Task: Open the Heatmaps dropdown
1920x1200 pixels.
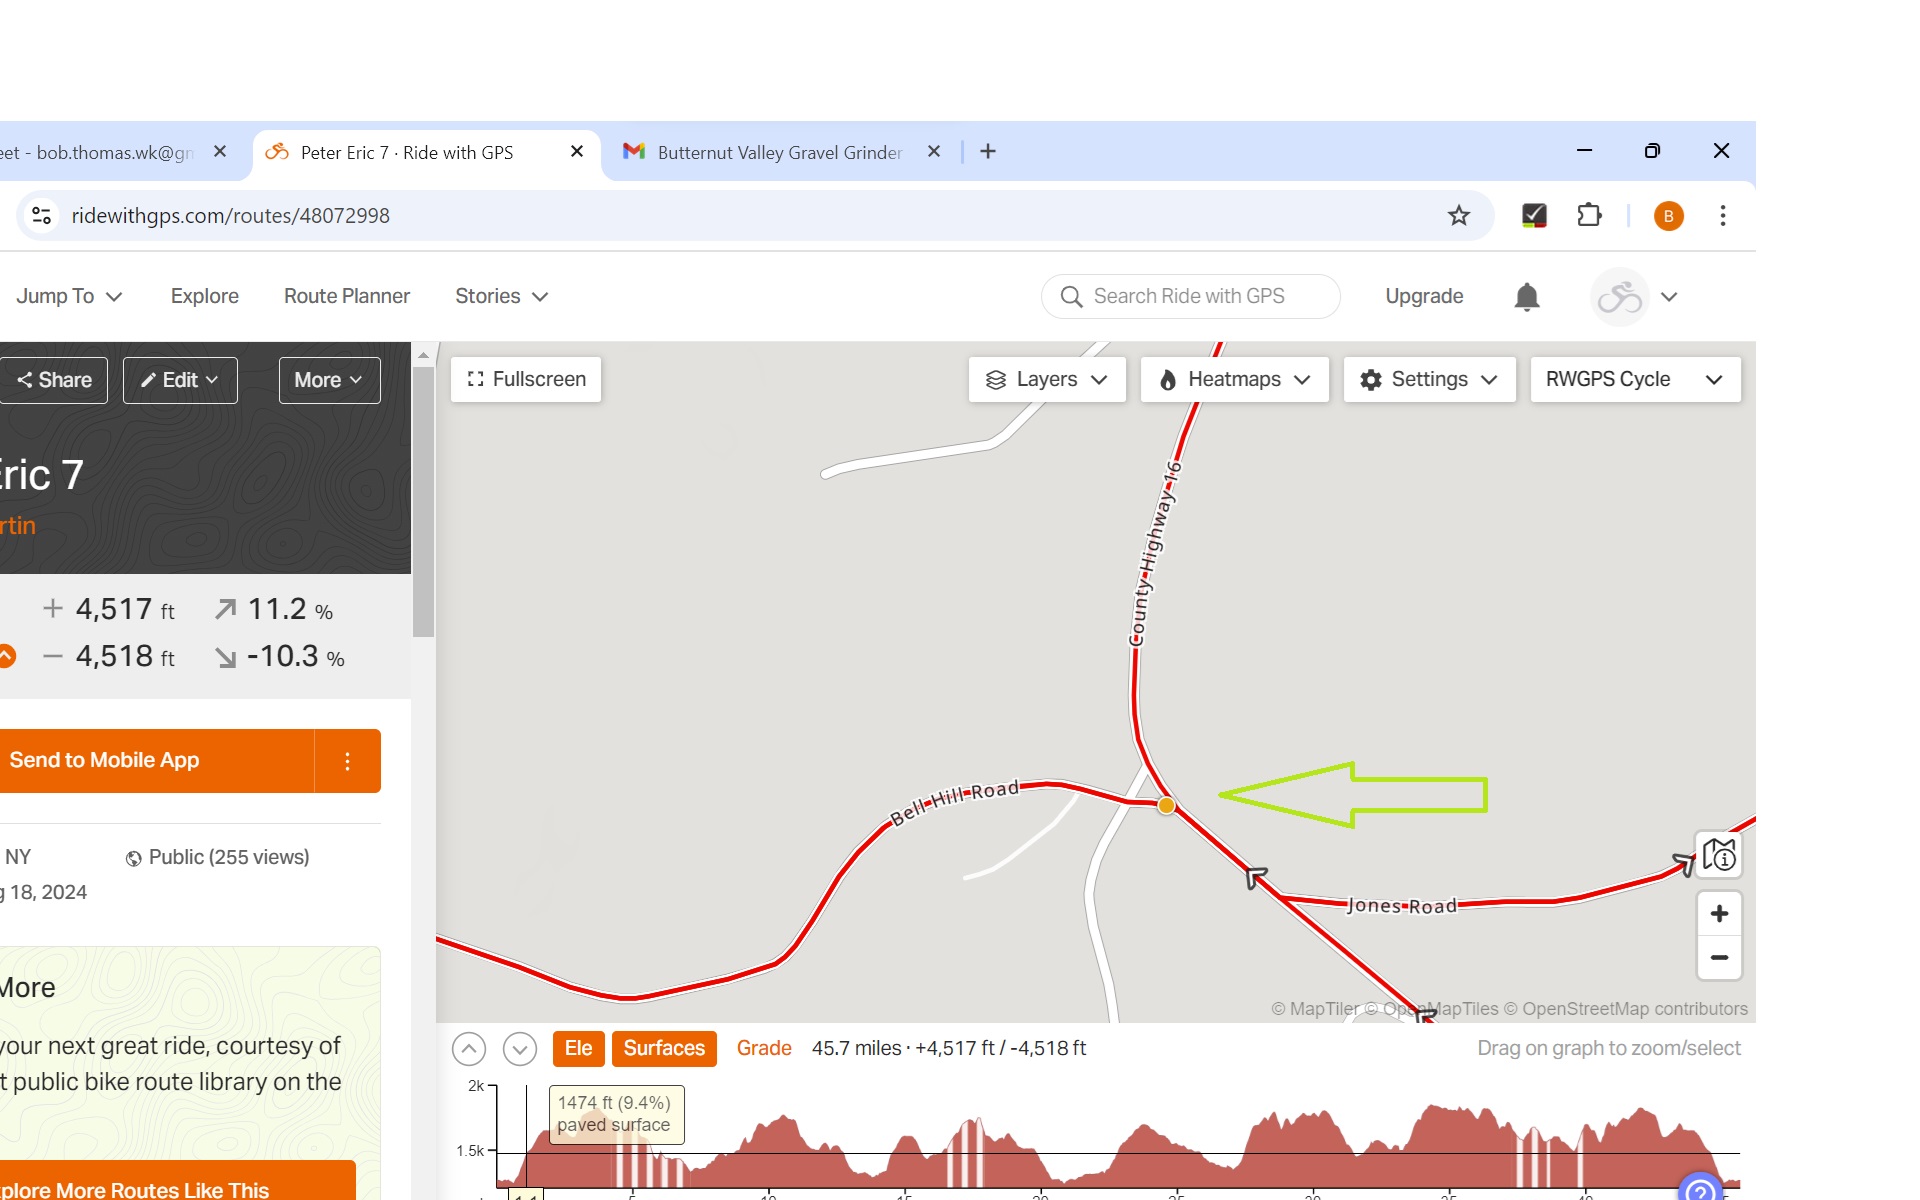Action: (1234, 380)
